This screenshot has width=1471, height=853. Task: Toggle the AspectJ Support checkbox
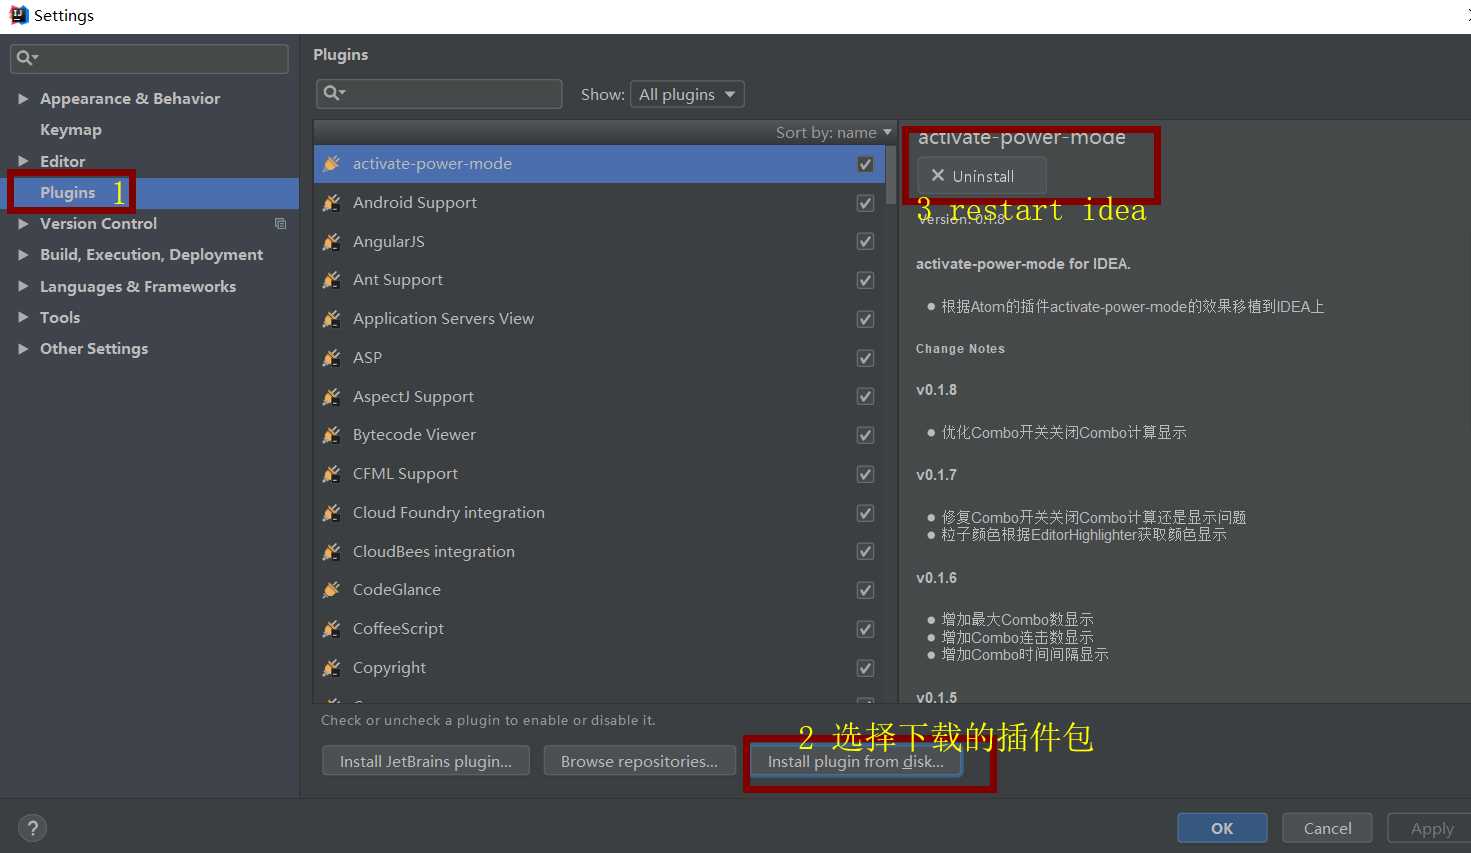865,397
